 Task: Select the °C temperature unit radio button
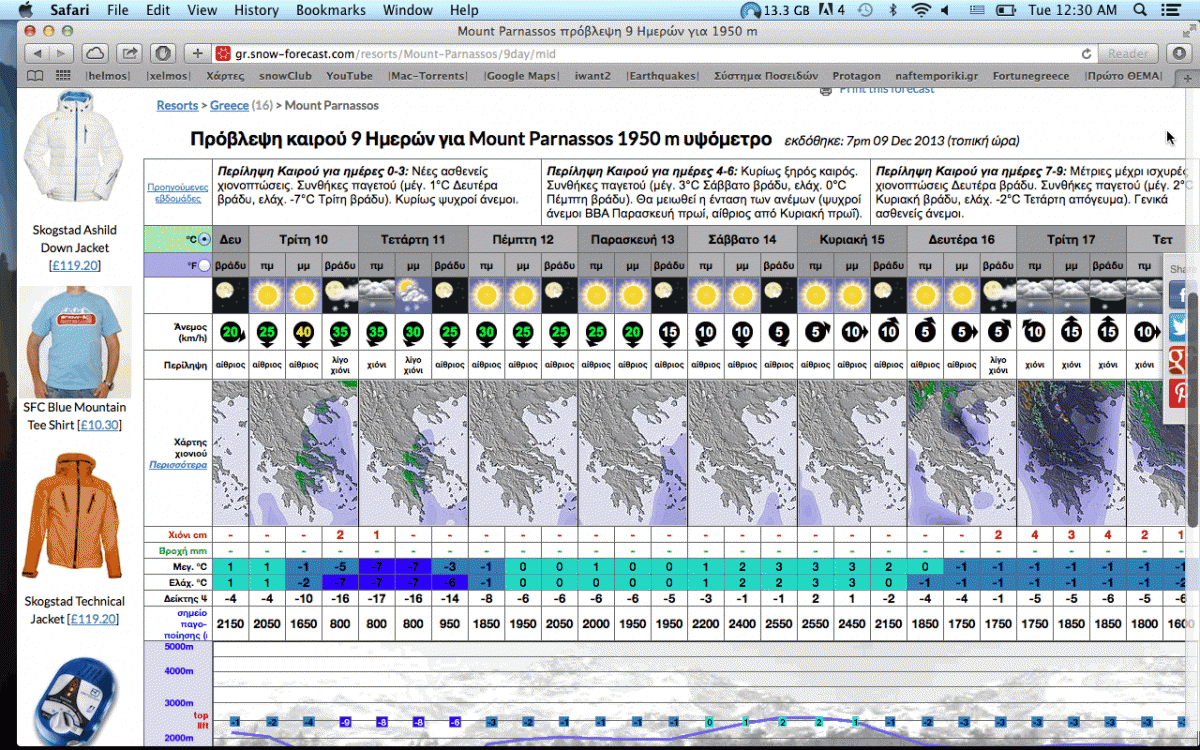(204, 240)
